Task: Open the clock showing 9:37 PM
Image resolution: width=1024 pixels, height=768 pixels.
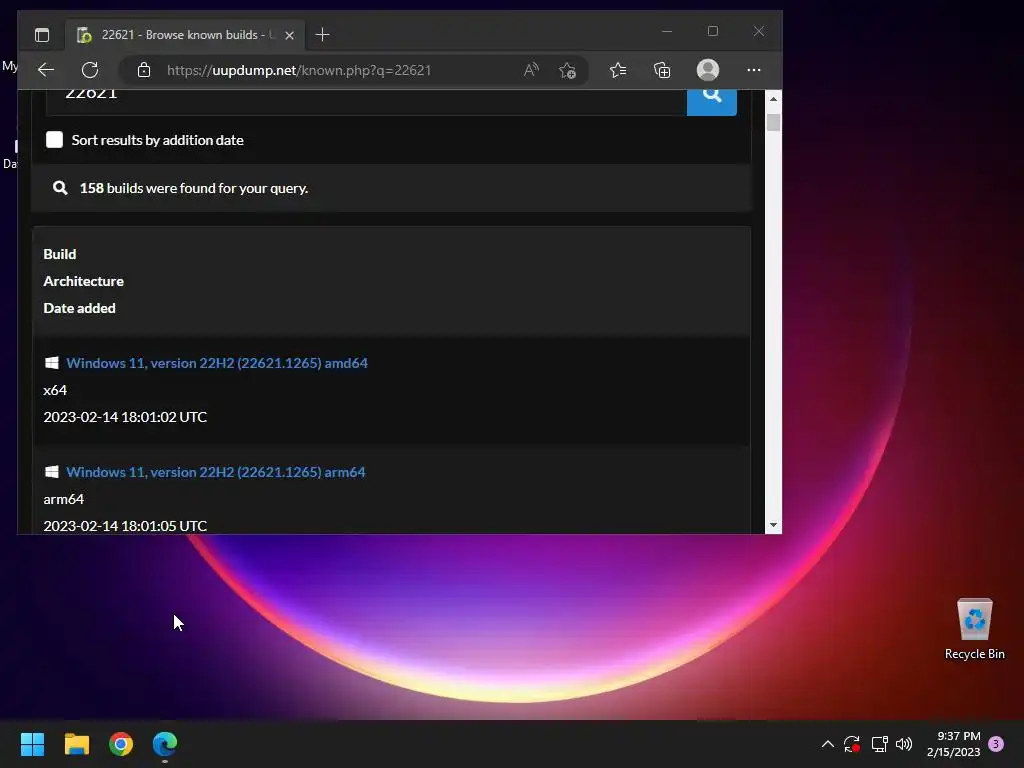Action: coord(953,744)
